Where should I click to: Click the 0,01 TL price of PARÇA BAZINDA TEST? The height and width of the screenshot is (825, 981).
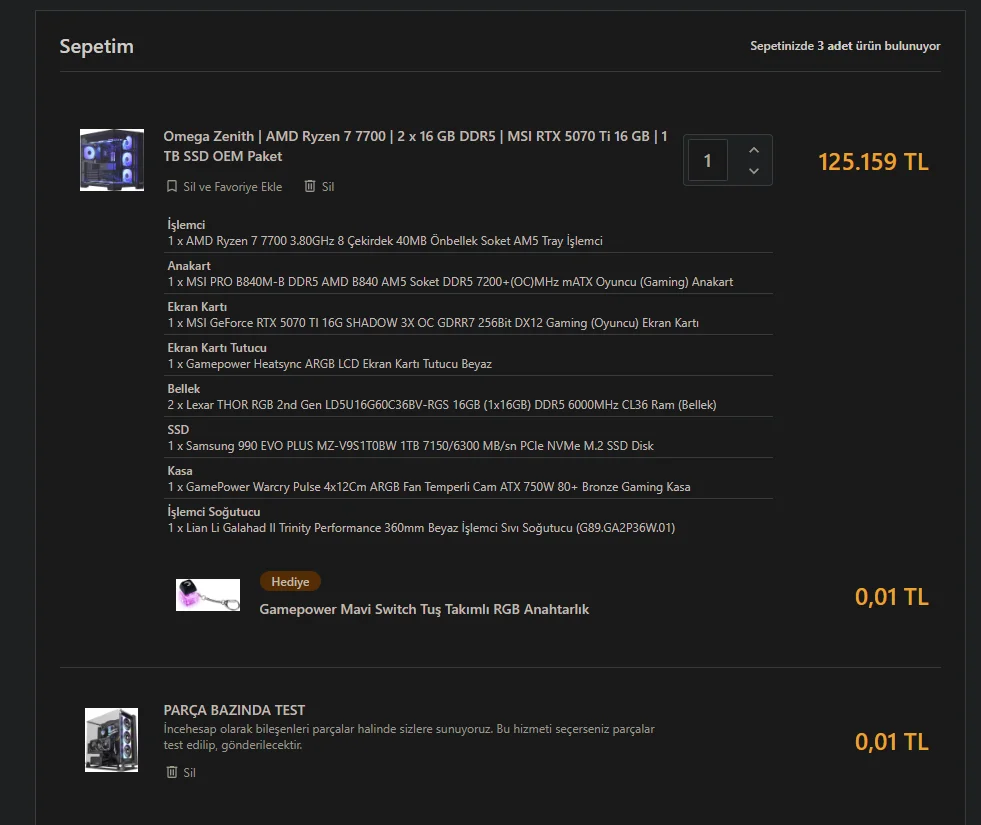pyautogui.click(x=892, y=742)
